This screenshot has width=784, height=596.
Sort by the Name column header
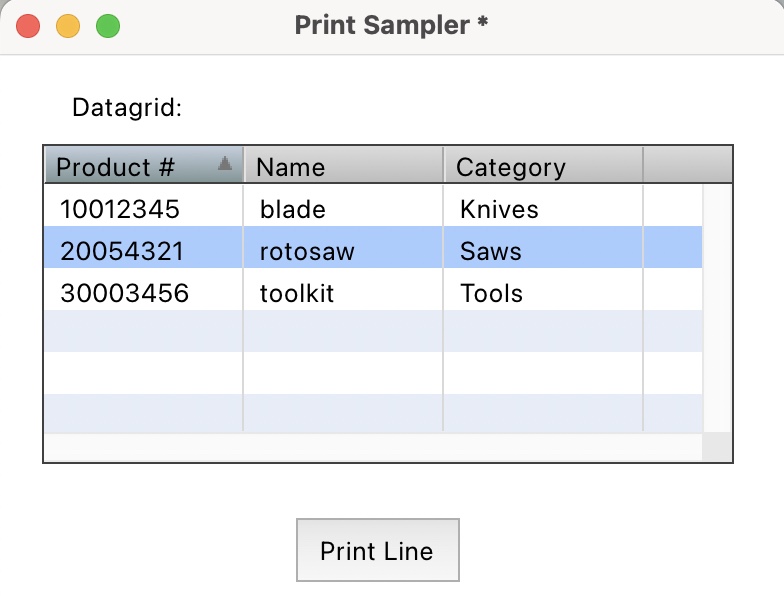point(343,166)
